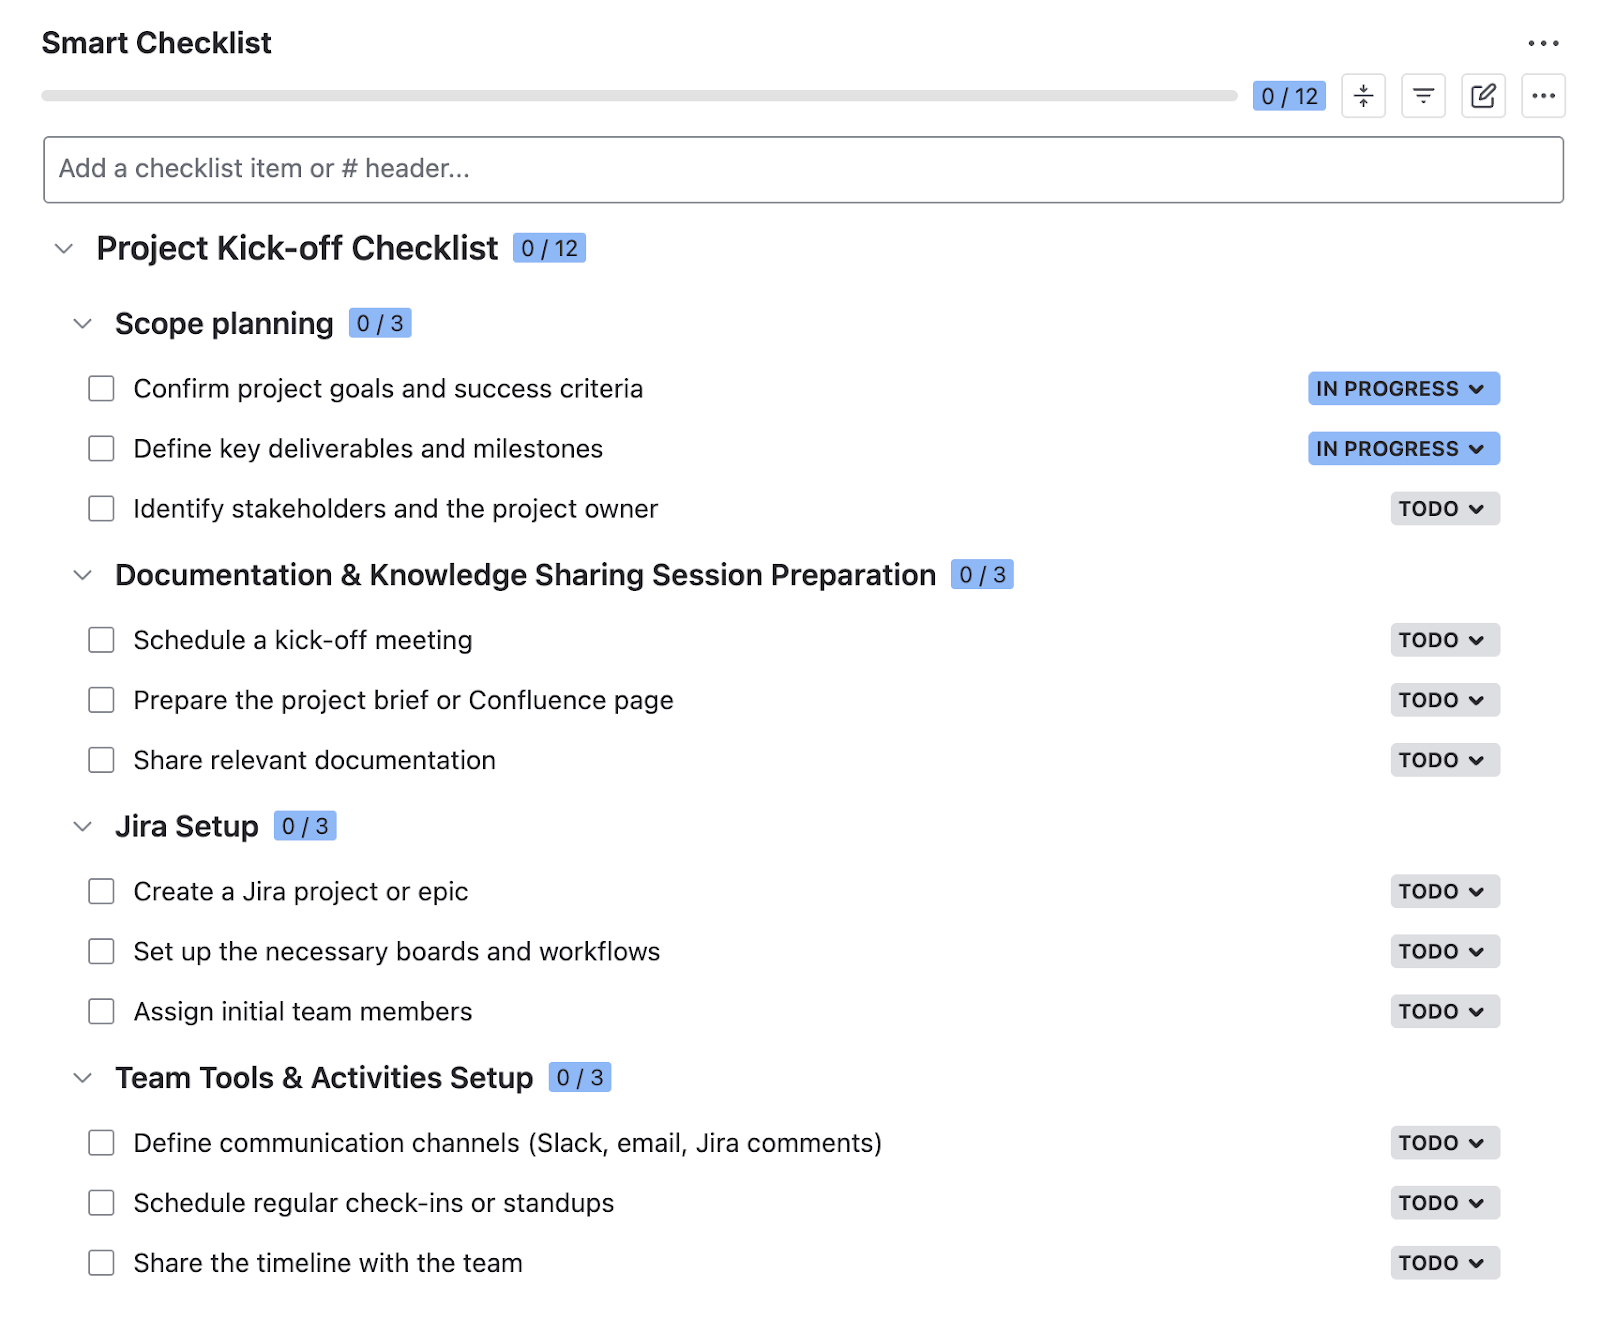Check the Share the timeline with the team item
This screenshot has width=1600, height=1334.
pyautogui.click(x=101, y=1262)
